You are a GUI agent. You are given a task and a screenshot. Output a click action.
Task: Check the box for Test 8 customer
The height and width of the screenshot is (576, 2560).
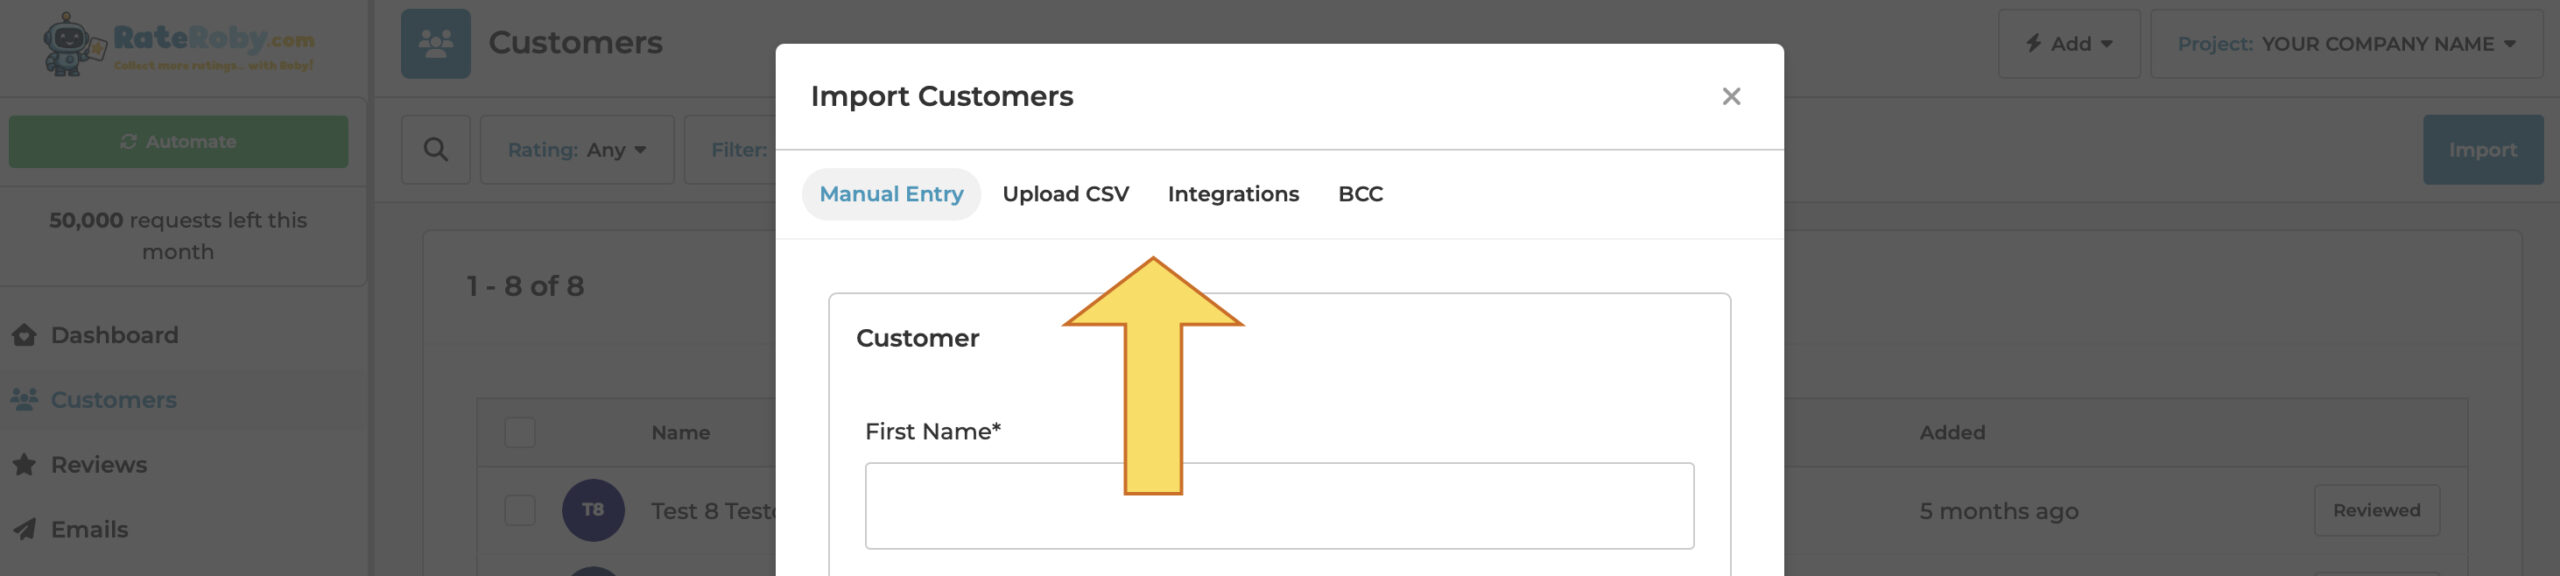520,511
